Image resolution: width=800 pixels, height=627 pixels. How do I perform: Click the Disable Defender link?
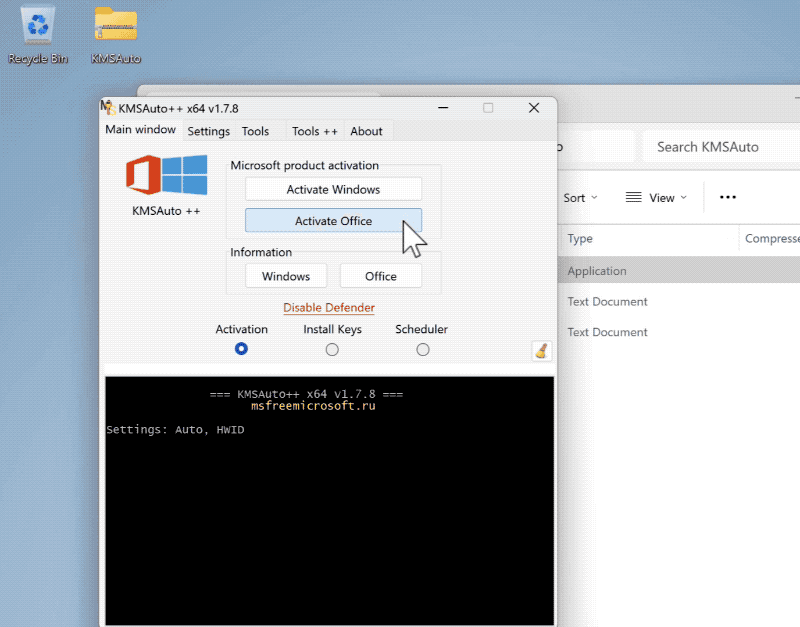[x=329, y=308]
